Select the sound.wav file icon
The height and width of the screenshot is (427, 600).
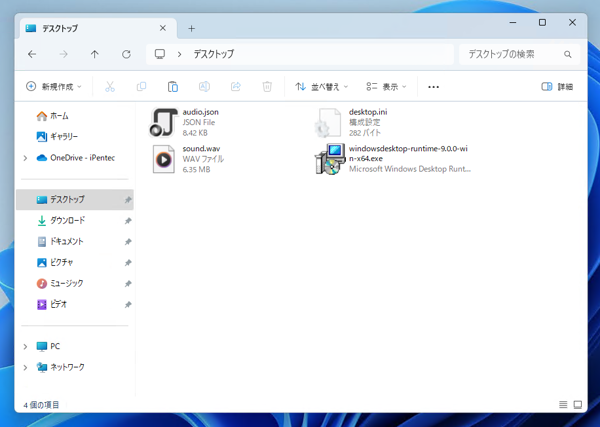163,159
